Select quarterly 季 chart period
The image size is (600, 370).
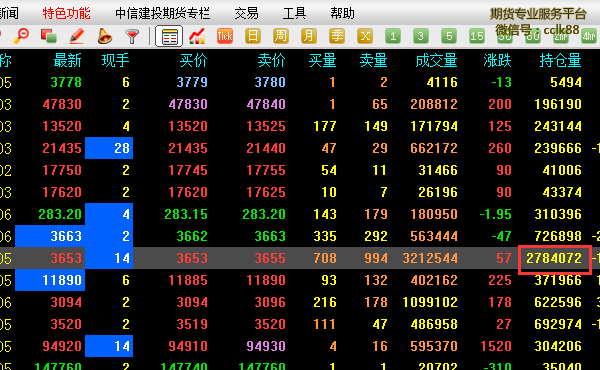(x=337, y=36)
